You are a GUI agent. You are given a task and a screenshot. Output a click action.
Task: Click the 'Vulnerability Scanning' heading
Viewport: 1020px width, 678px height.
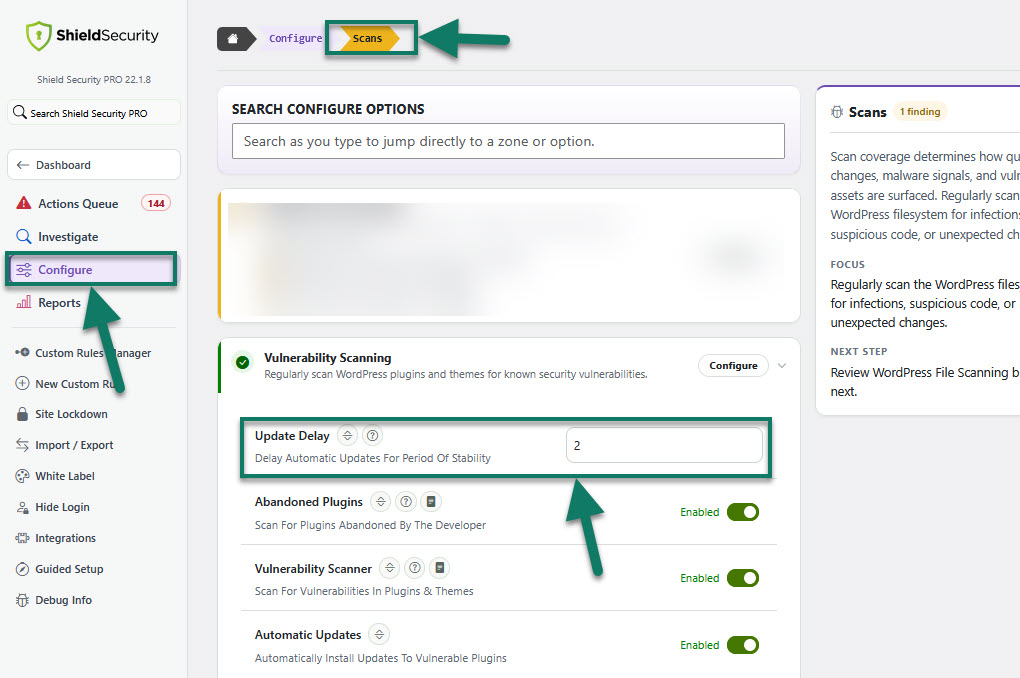click(327, 358)
